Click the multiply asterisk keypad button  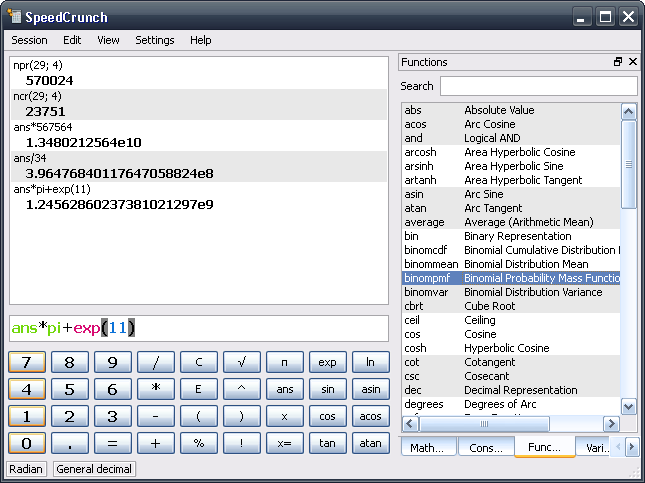(155, 389)
